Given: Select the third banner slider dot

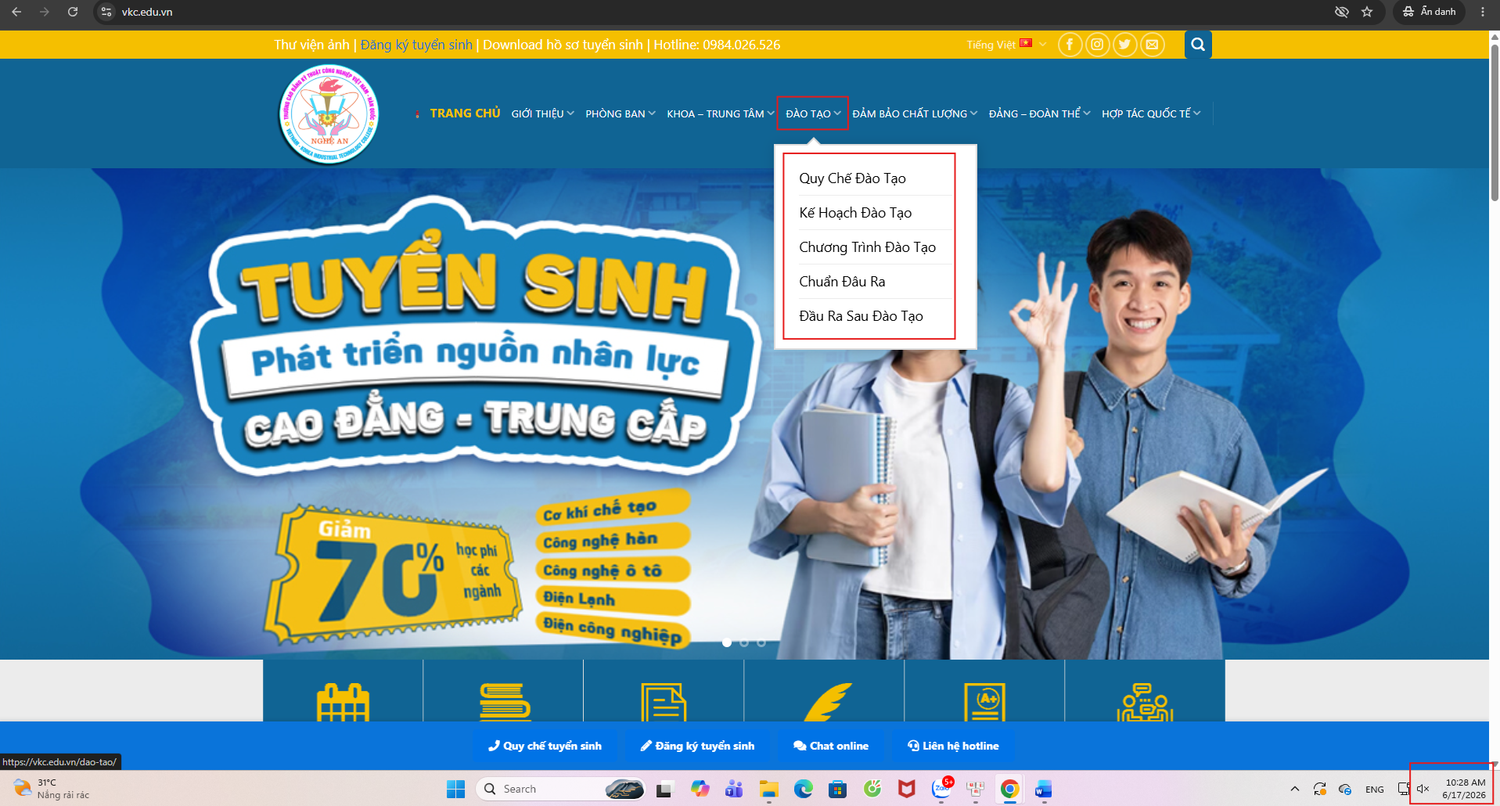Looking at the screenshot, I should coord(761,642).
